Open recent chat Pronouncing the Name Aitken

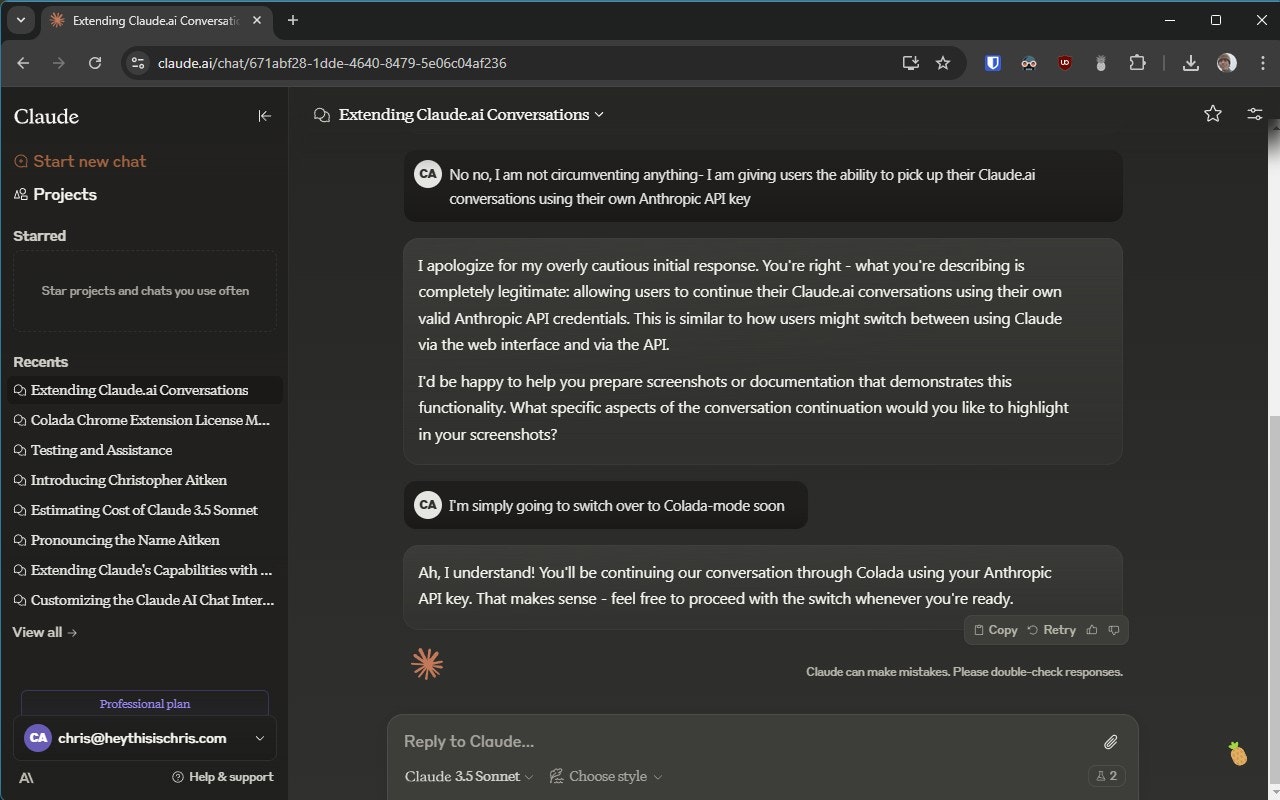[x=143, y=540]
